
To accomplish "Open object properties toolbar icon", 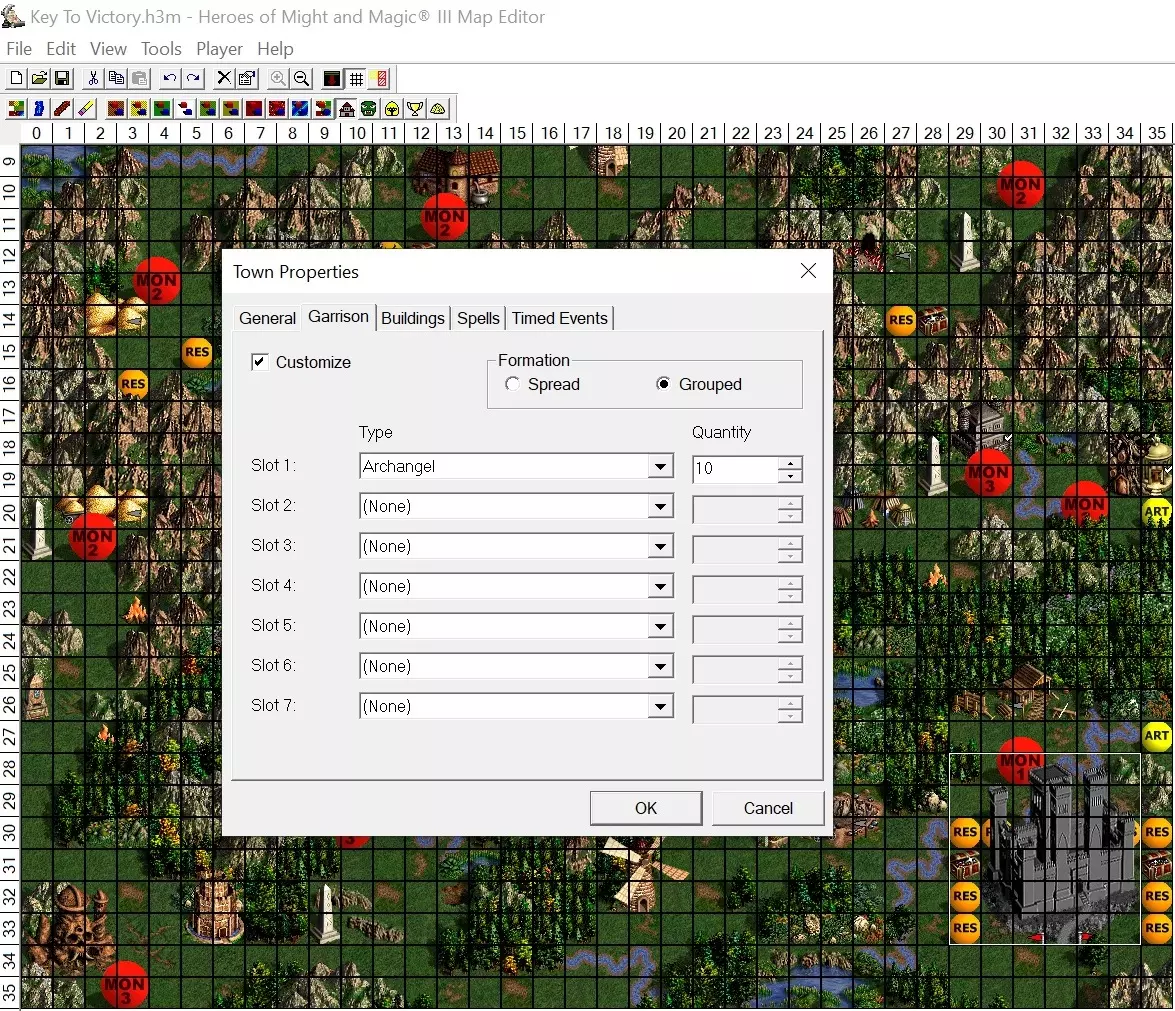I will pos(247,78).
